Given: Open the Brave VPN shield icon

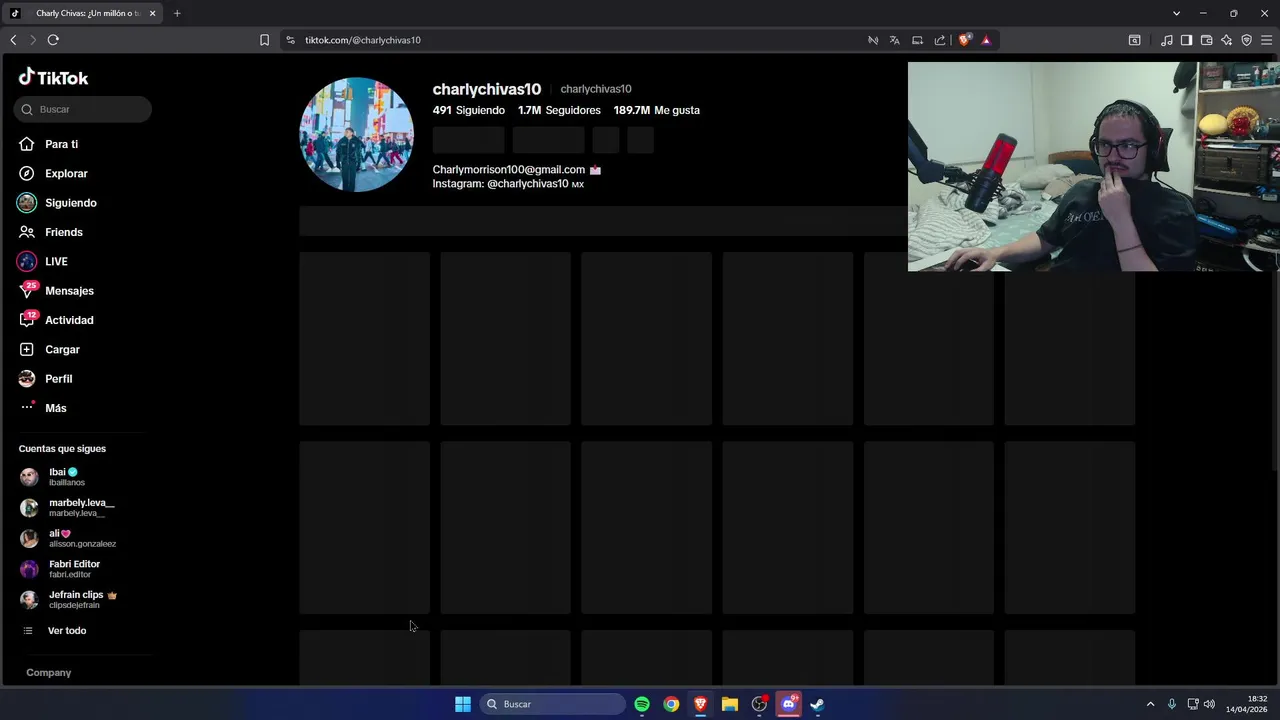Looking at the screenshot, I should click(1246, 40).
